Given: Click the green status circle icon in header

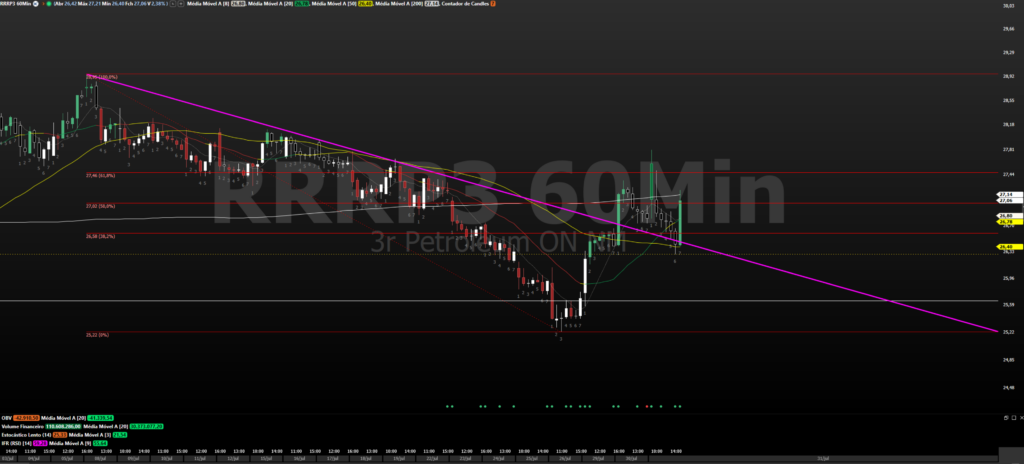Looking at the screenshot, I should pos(48,4).
